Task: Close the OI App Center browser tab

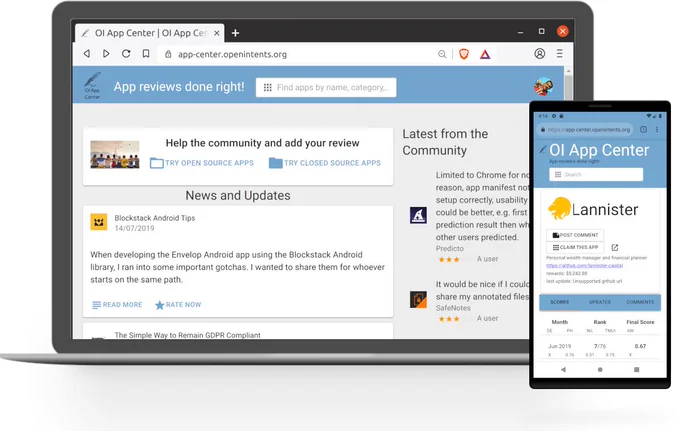Action: pos(216,33)
